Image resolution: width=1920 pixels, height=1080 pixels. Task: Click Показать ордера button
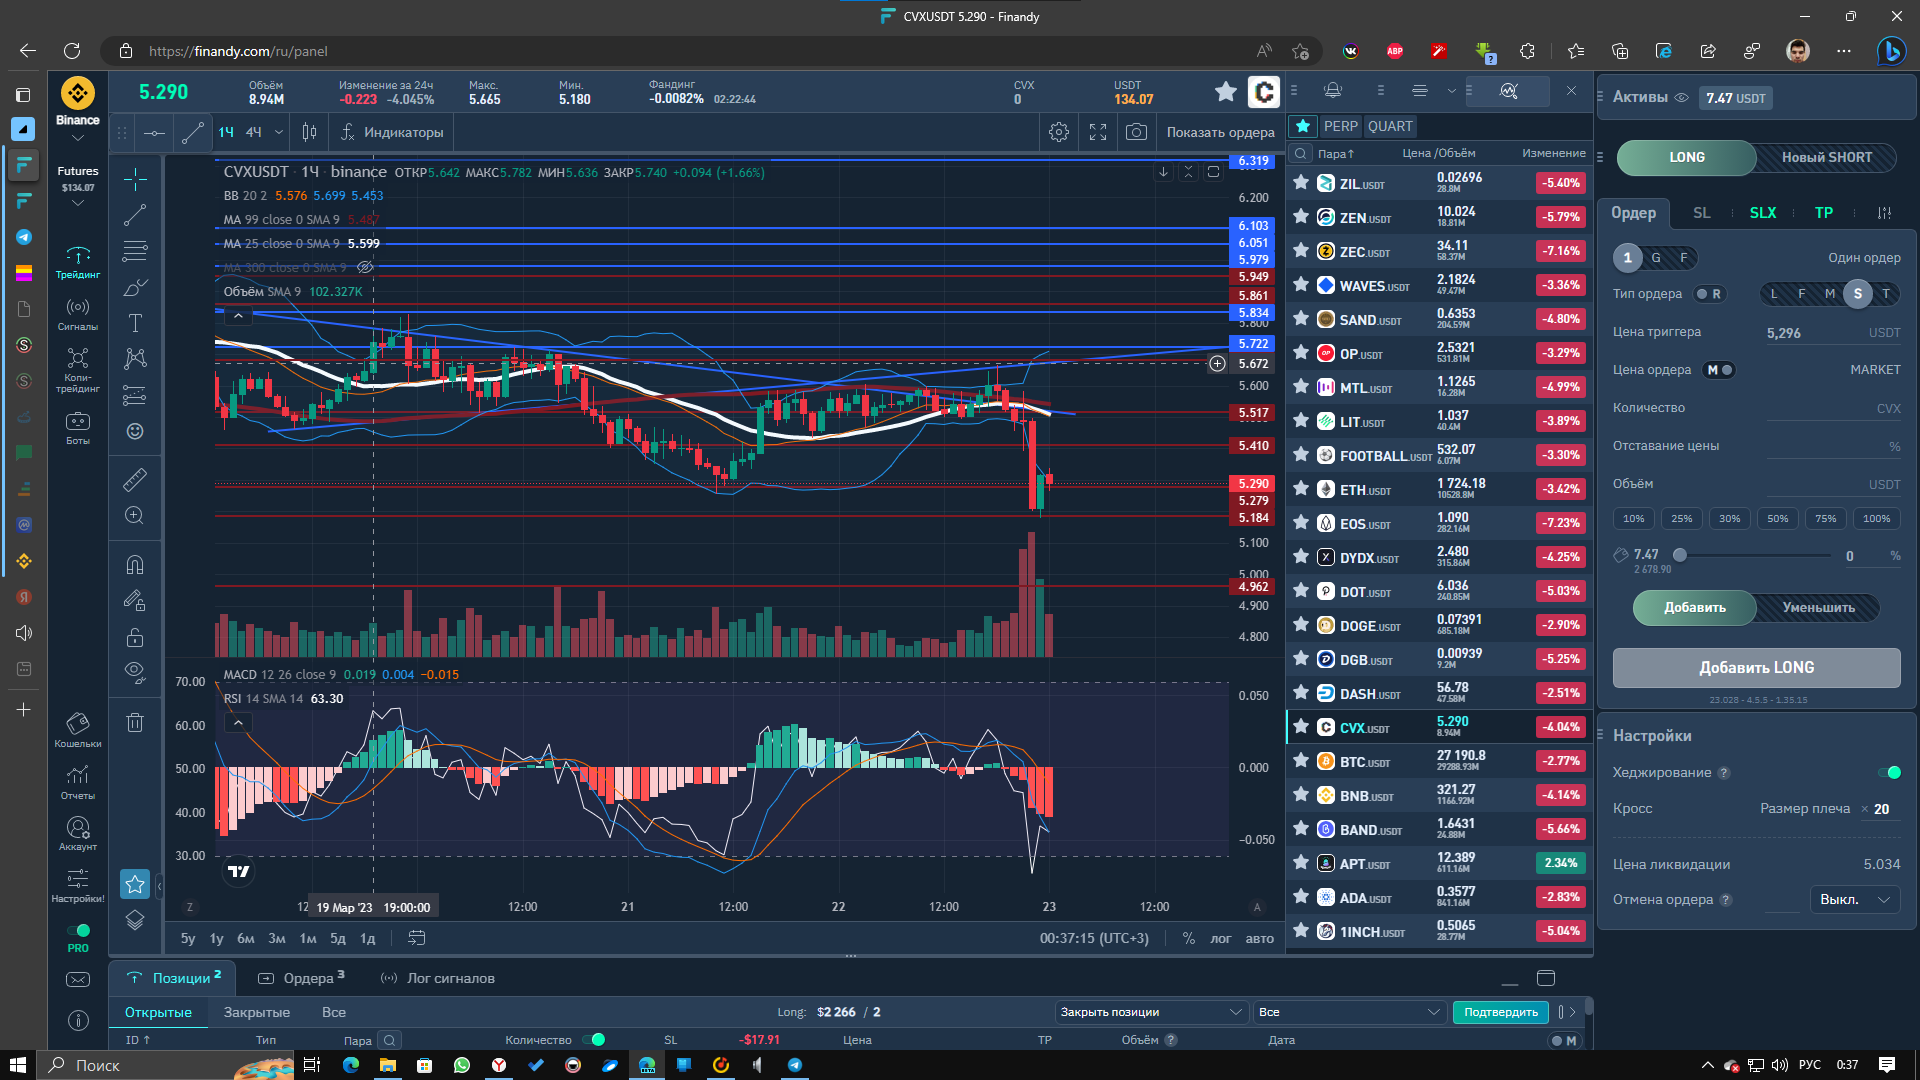(1220, 132)
